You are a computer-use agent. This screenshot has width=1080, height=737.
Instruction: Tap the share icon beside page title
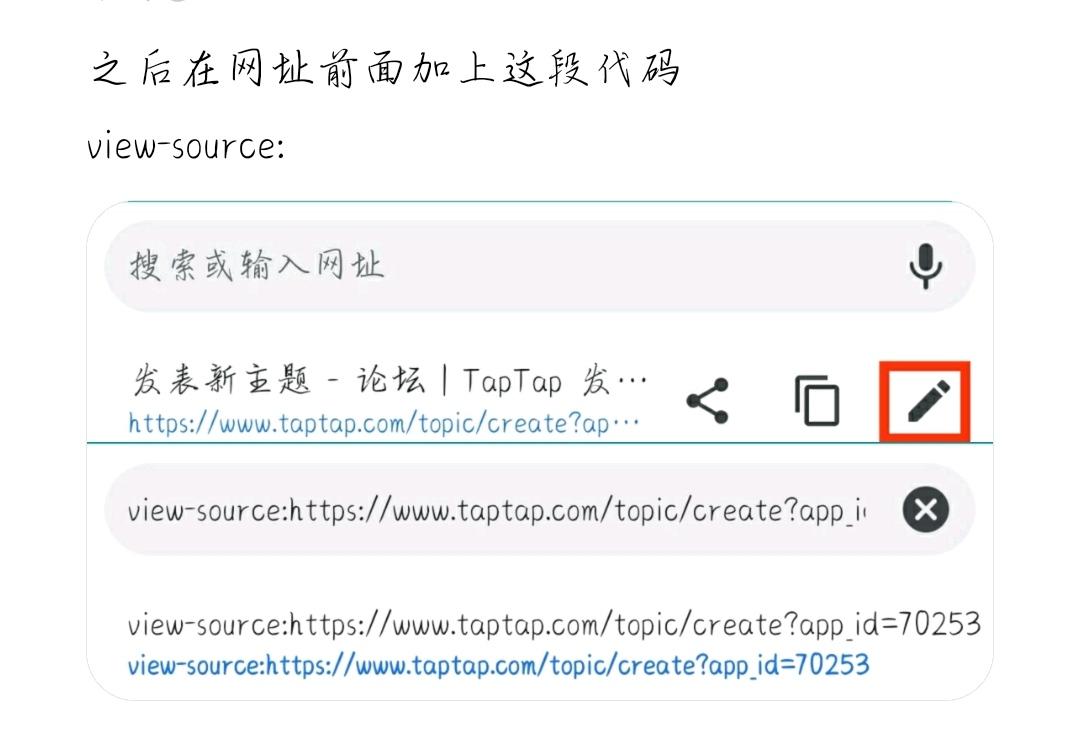[x=708, y=400]
